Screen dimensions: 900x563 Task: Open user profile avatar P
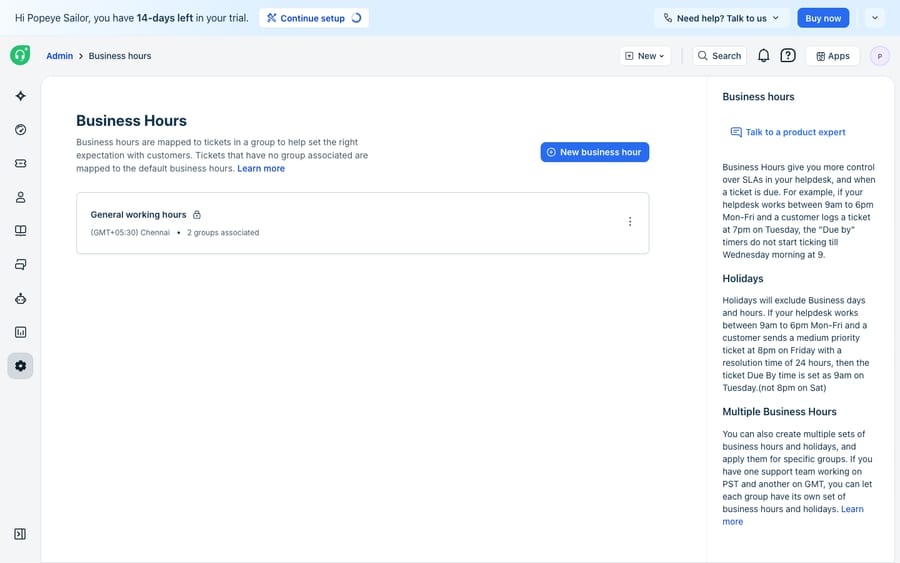(x=880, y=56)
